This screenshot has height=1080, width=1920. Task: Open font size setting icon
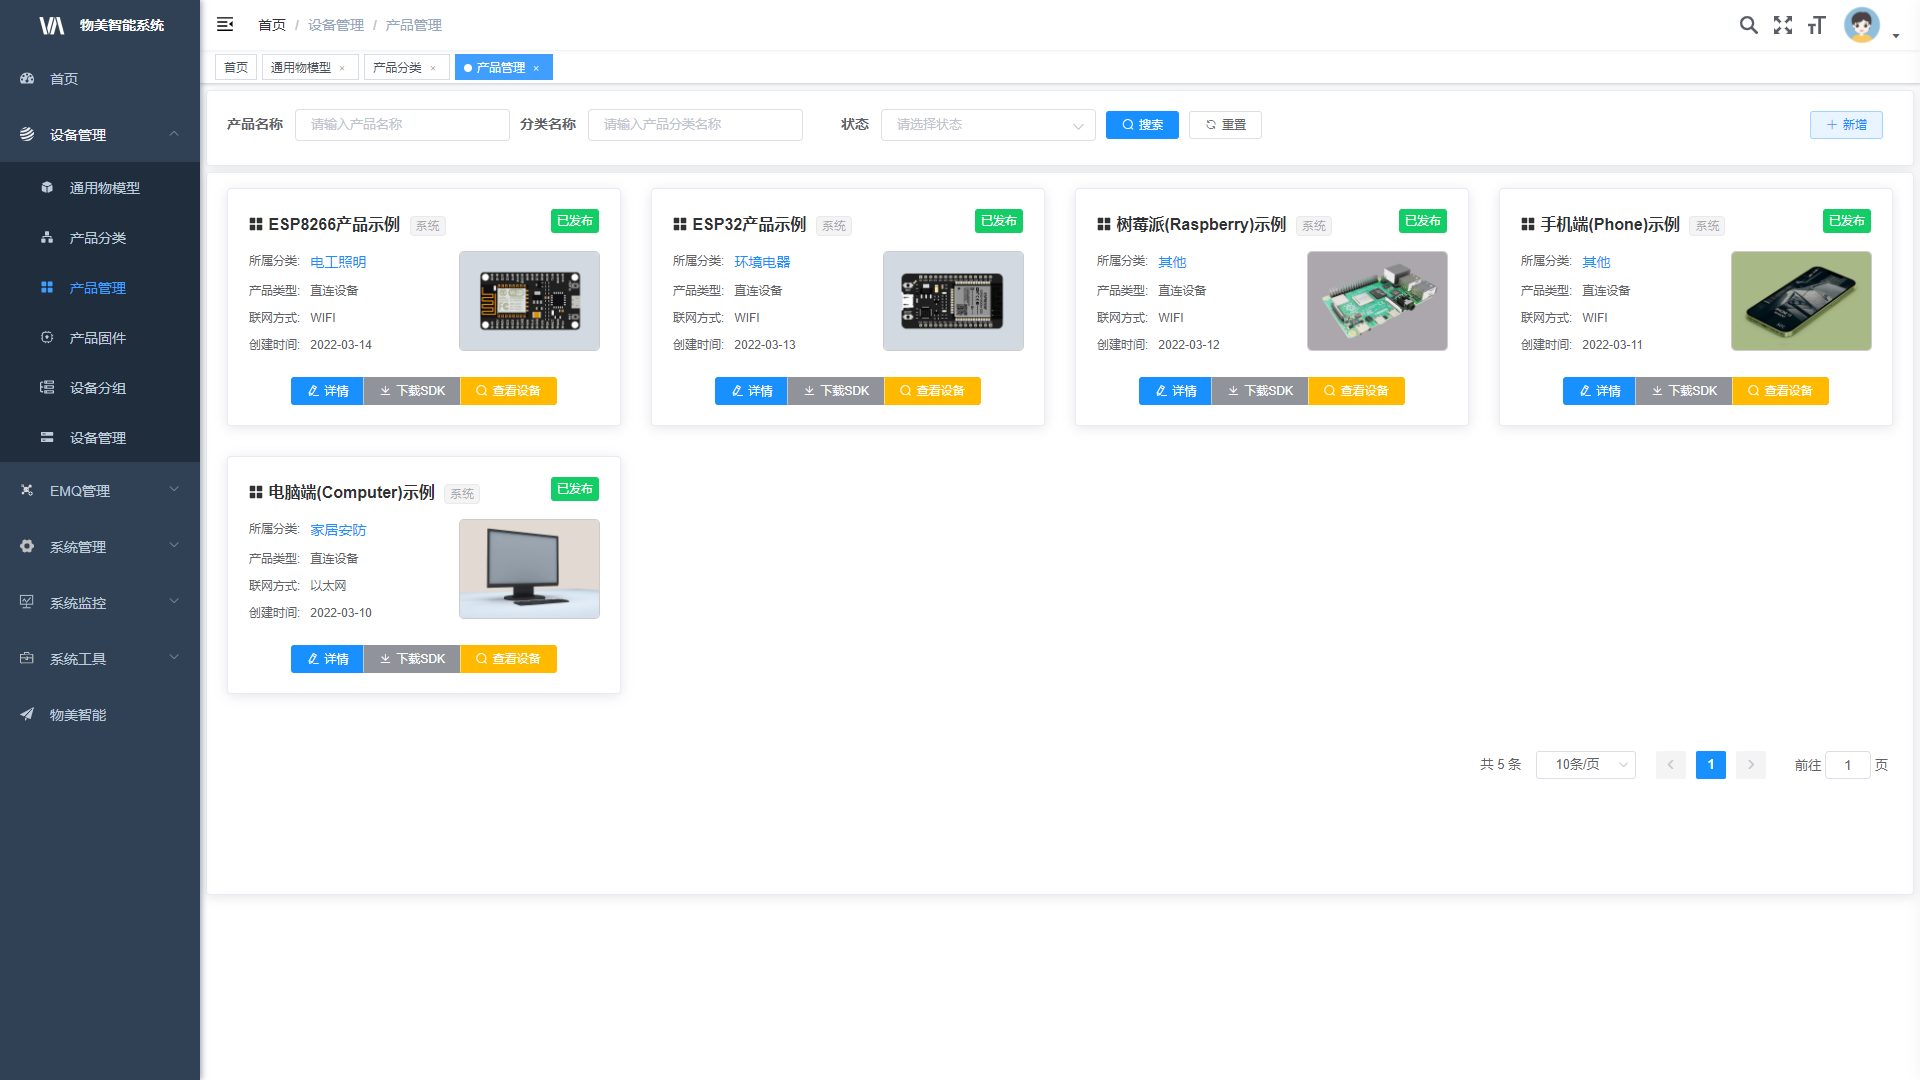click(1816, 25)
